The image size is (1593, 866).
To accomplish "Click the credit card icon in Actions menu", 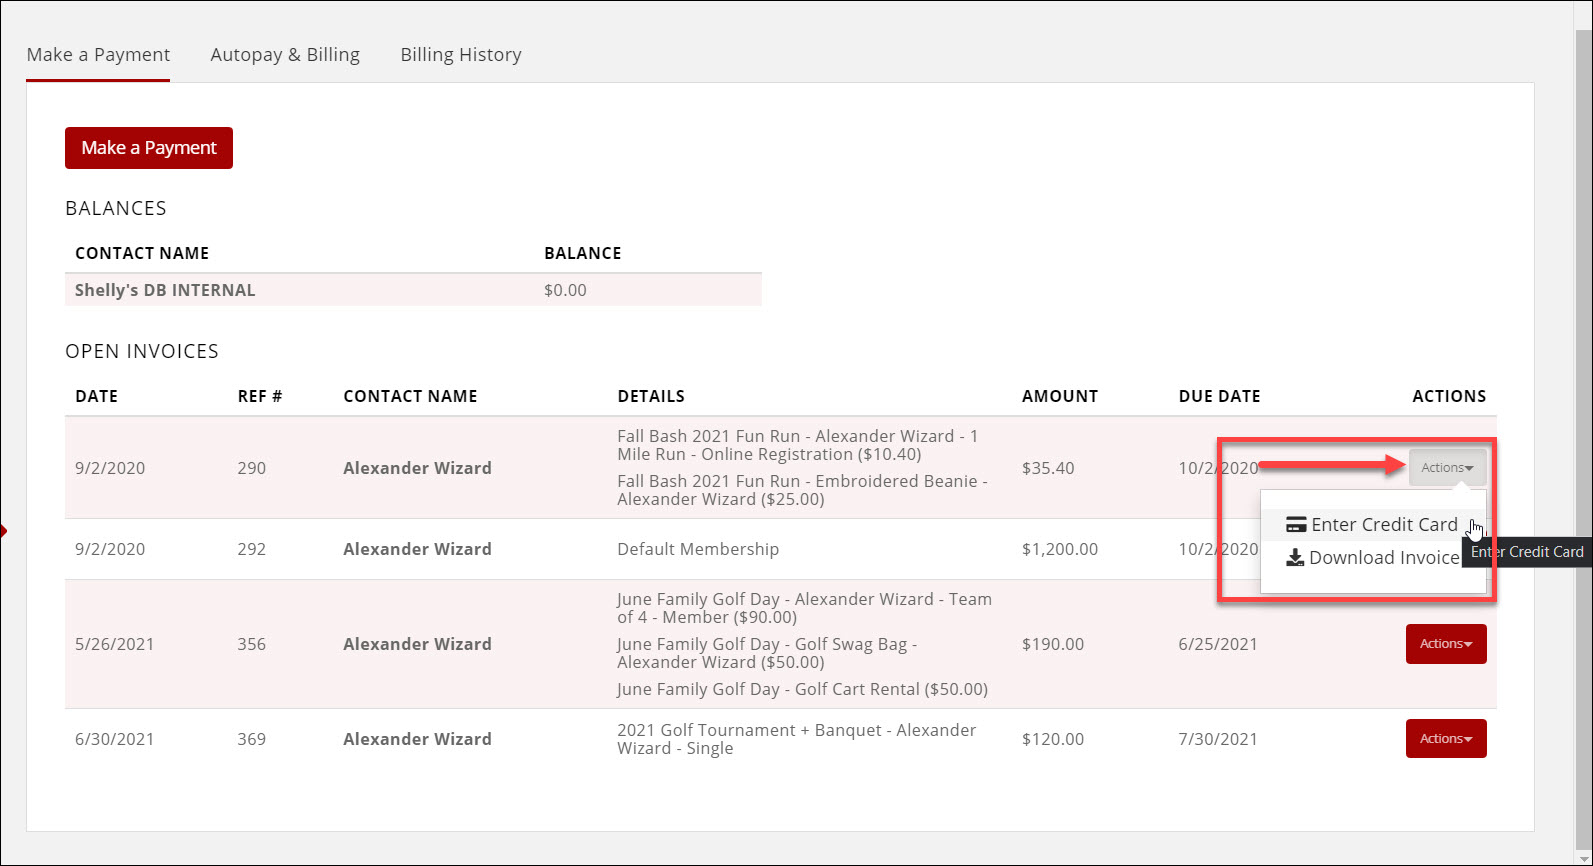I will pyautogui.click(x=1296, y=525).
